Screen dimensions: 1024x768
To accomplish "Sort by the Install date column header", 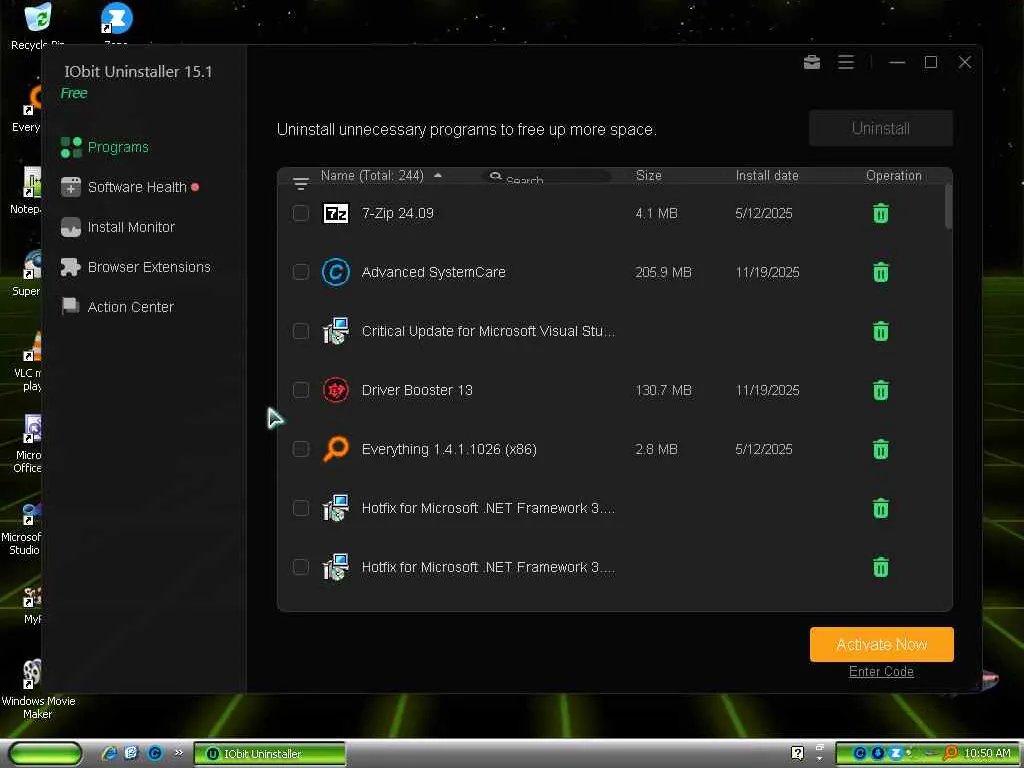I will coord(767,175).
